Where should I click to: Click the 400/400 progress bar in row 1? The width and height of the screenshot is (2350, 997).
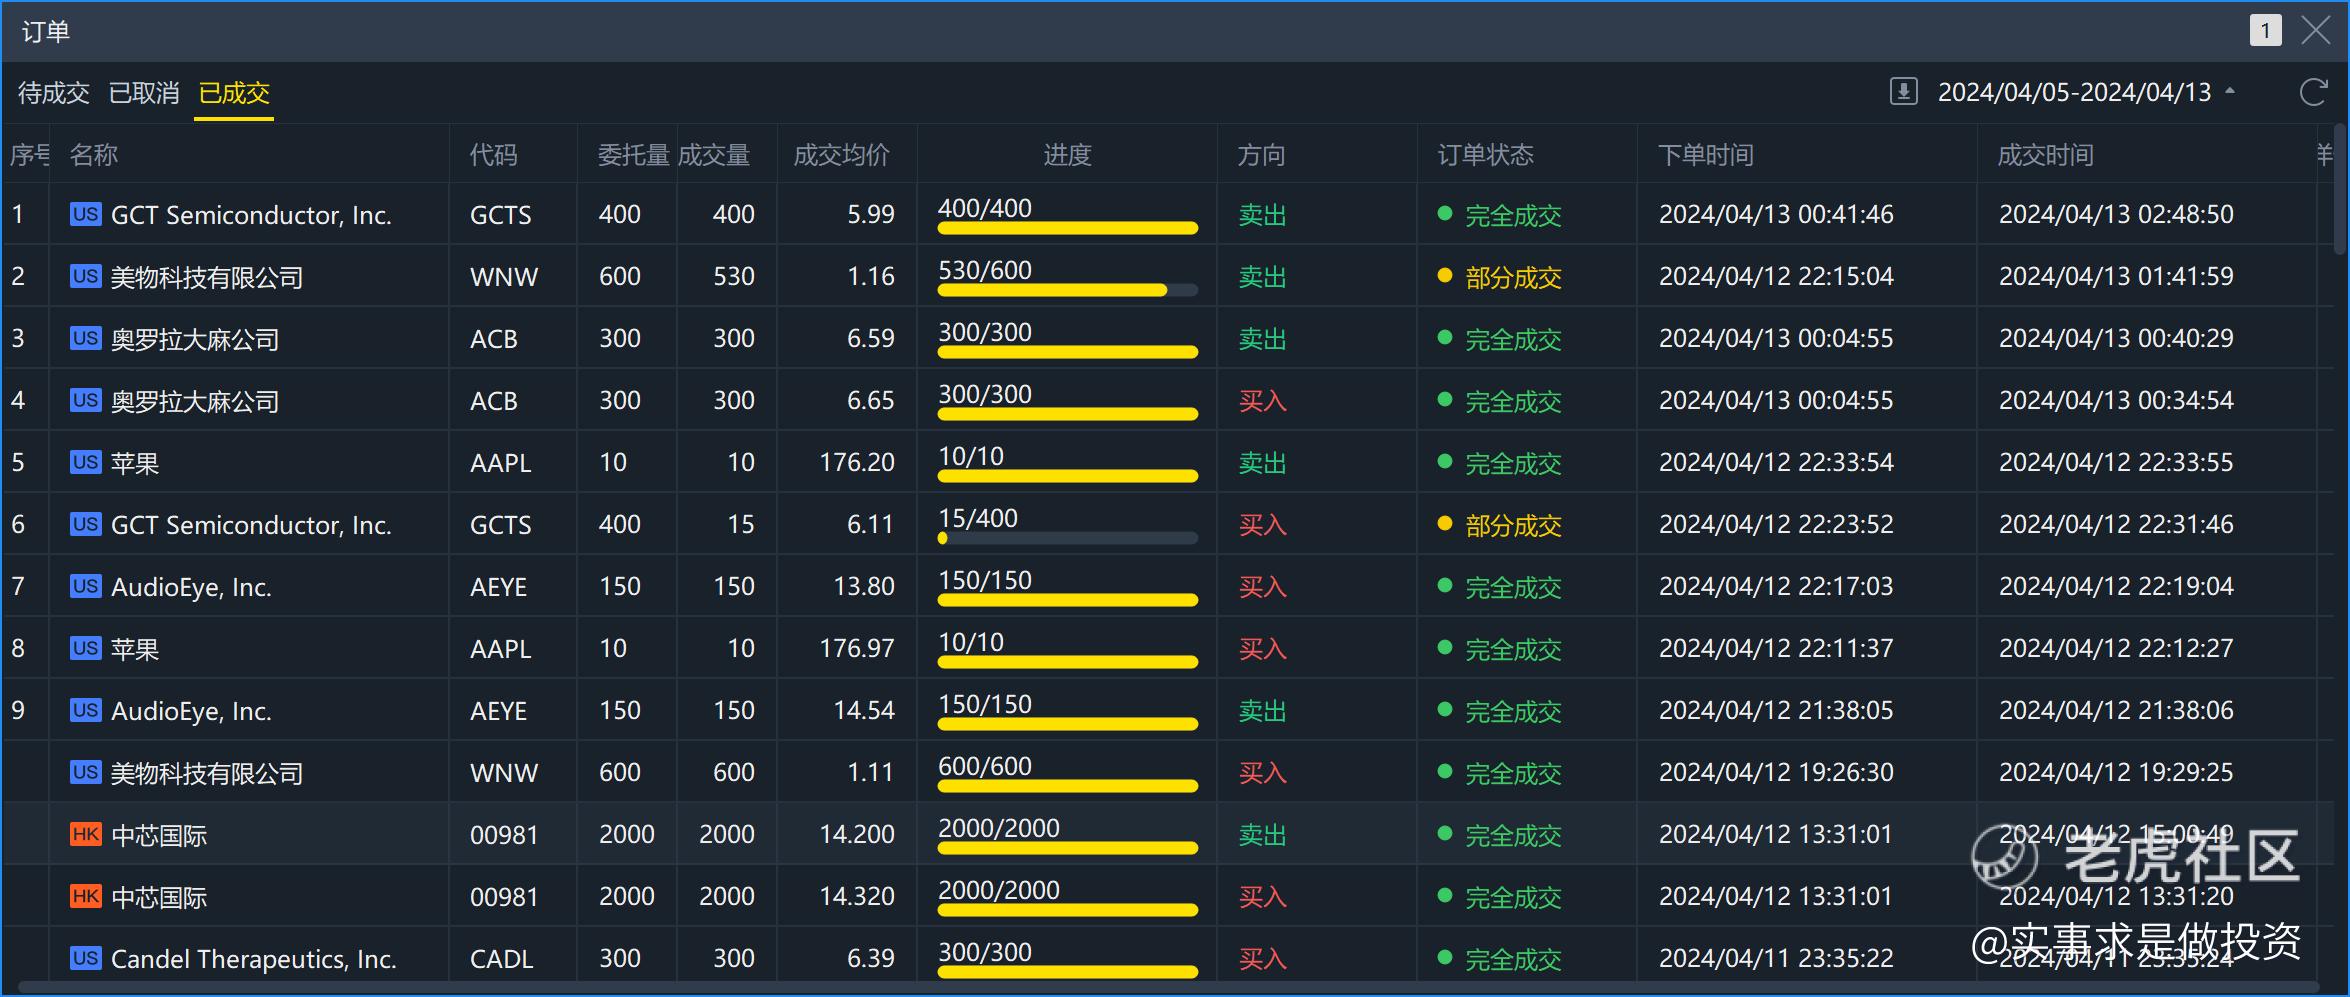pyautogui.click(x=1068, y=228)
